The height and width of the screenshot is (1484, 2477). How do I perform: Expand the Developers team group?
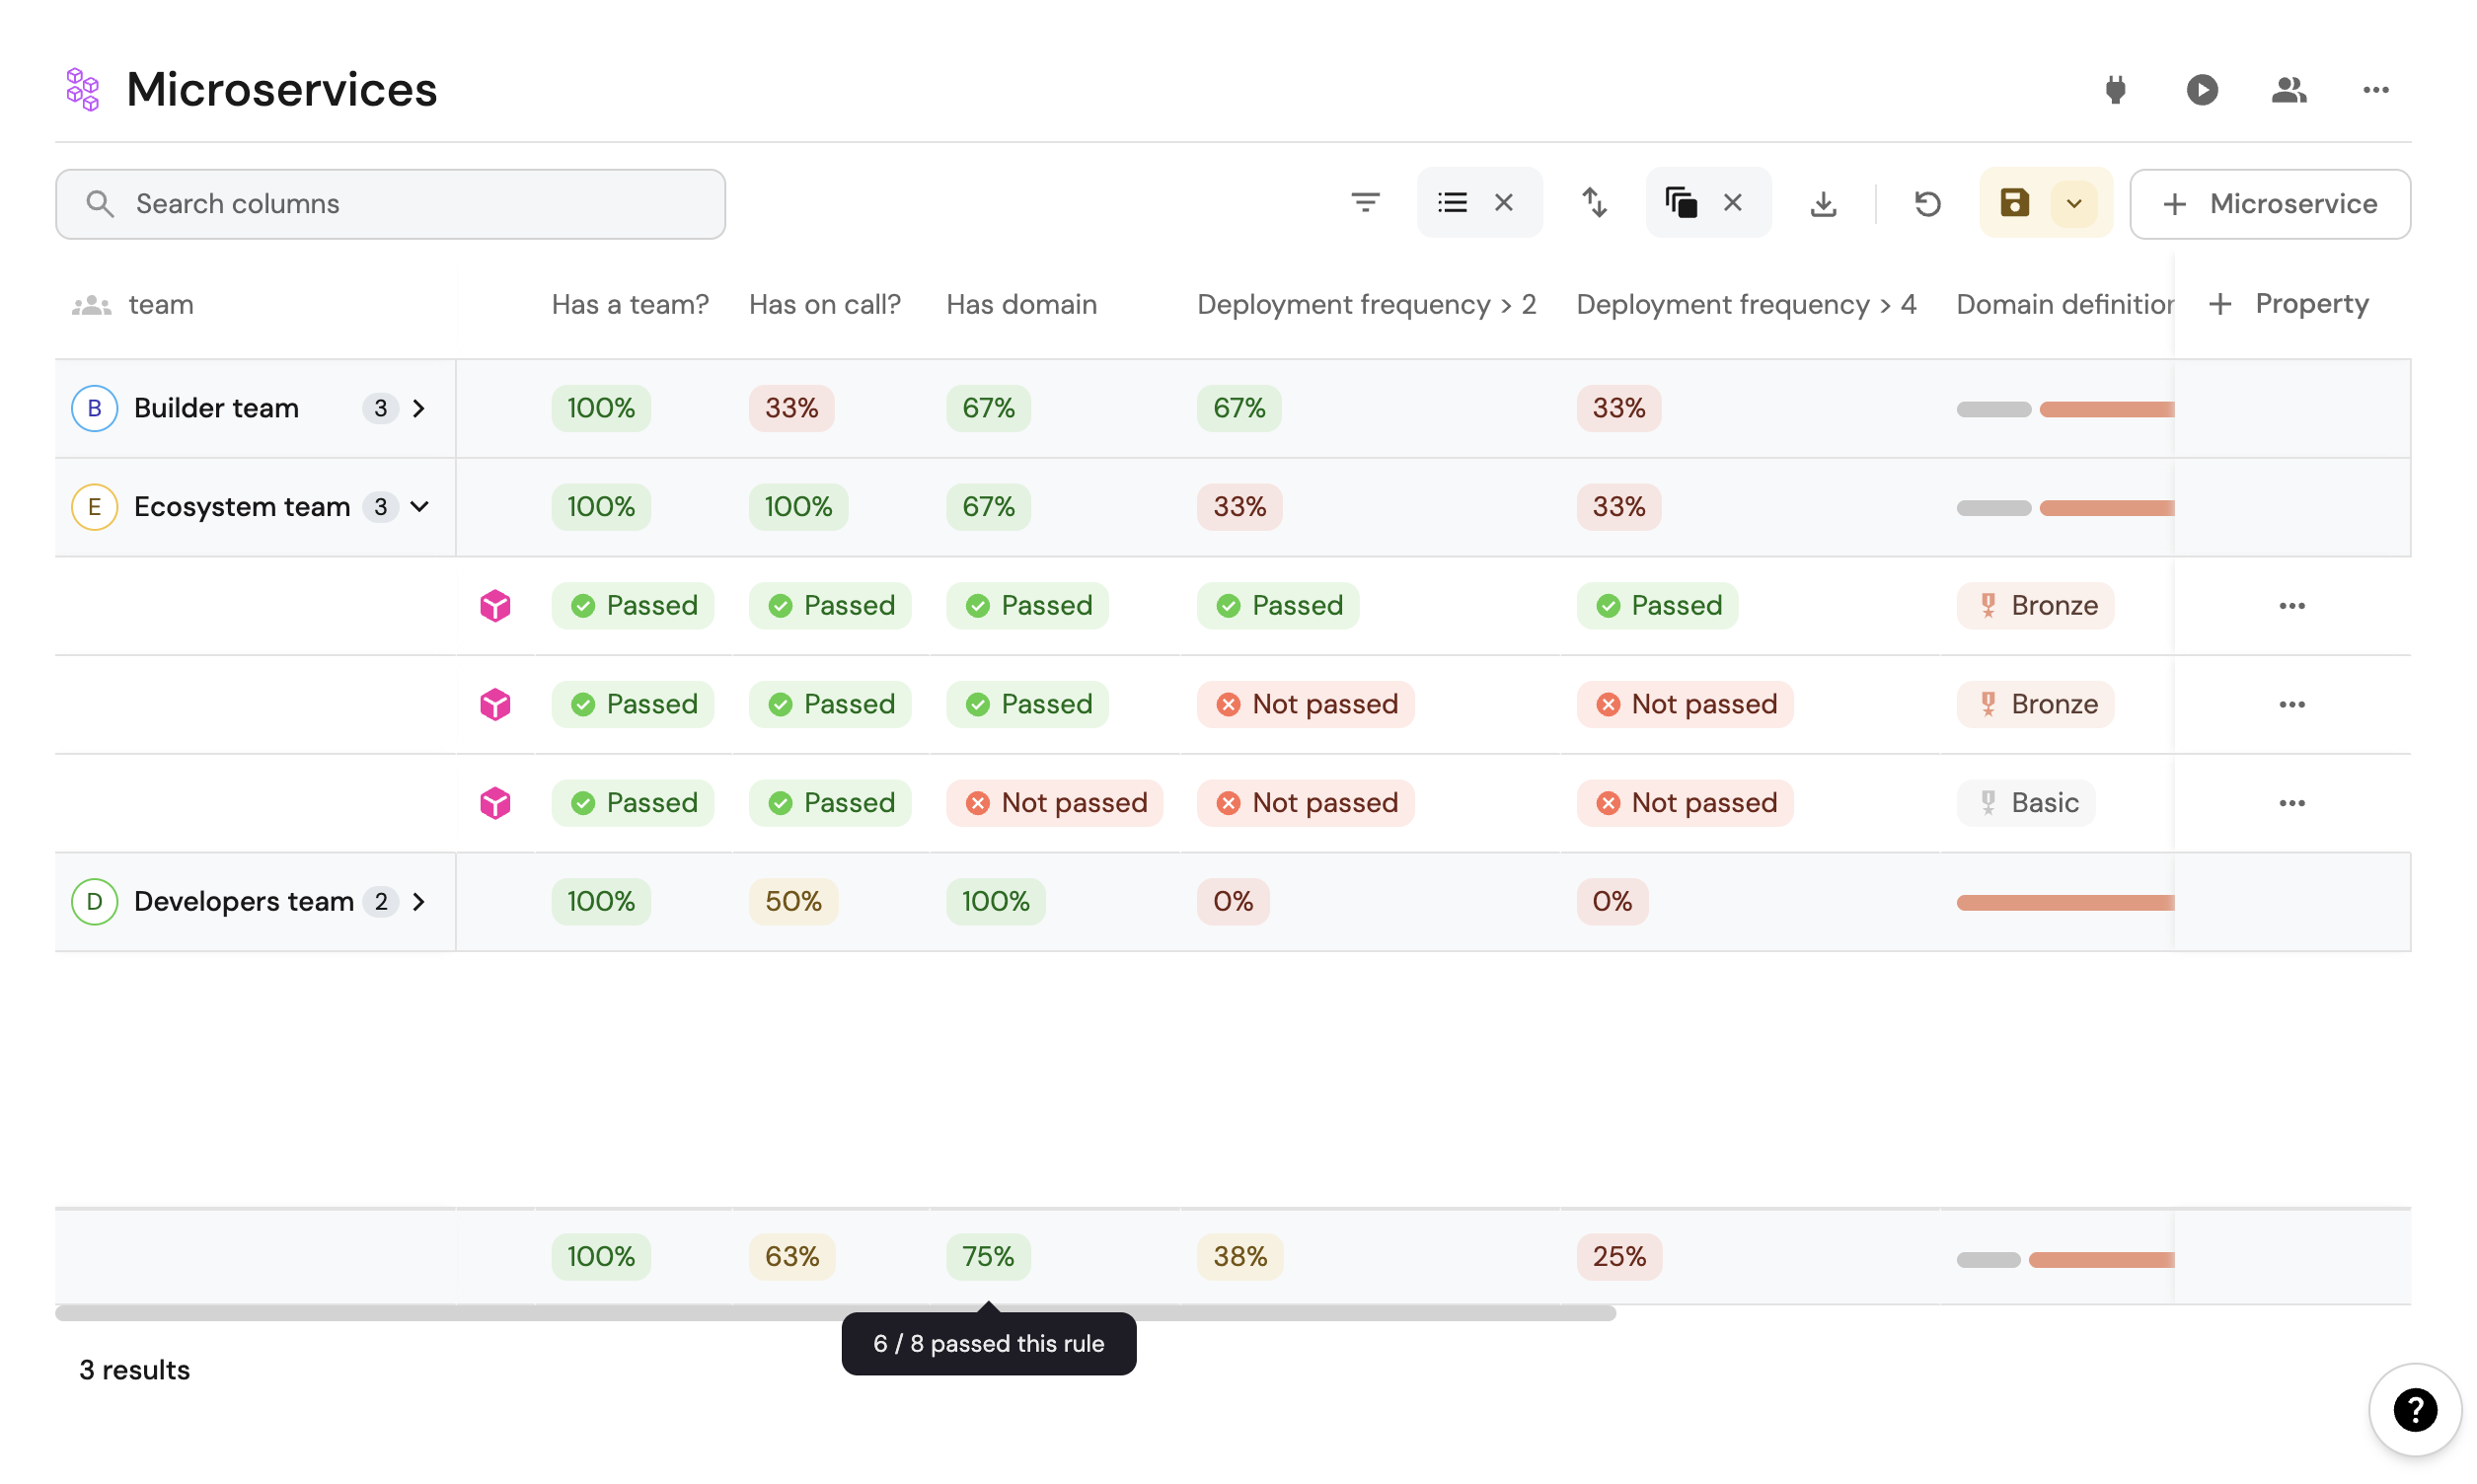pos(419,902)
